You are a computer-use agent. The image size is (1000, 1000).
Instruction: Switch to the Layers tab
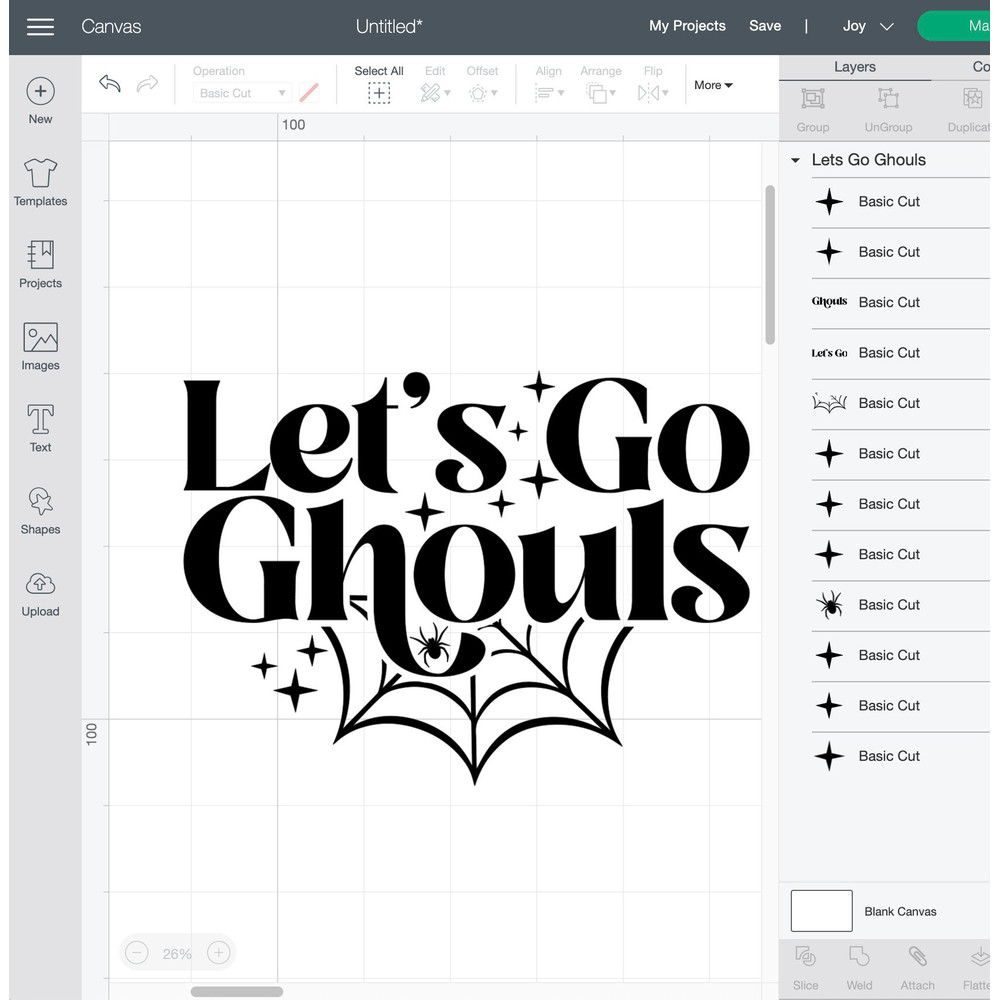855,66
